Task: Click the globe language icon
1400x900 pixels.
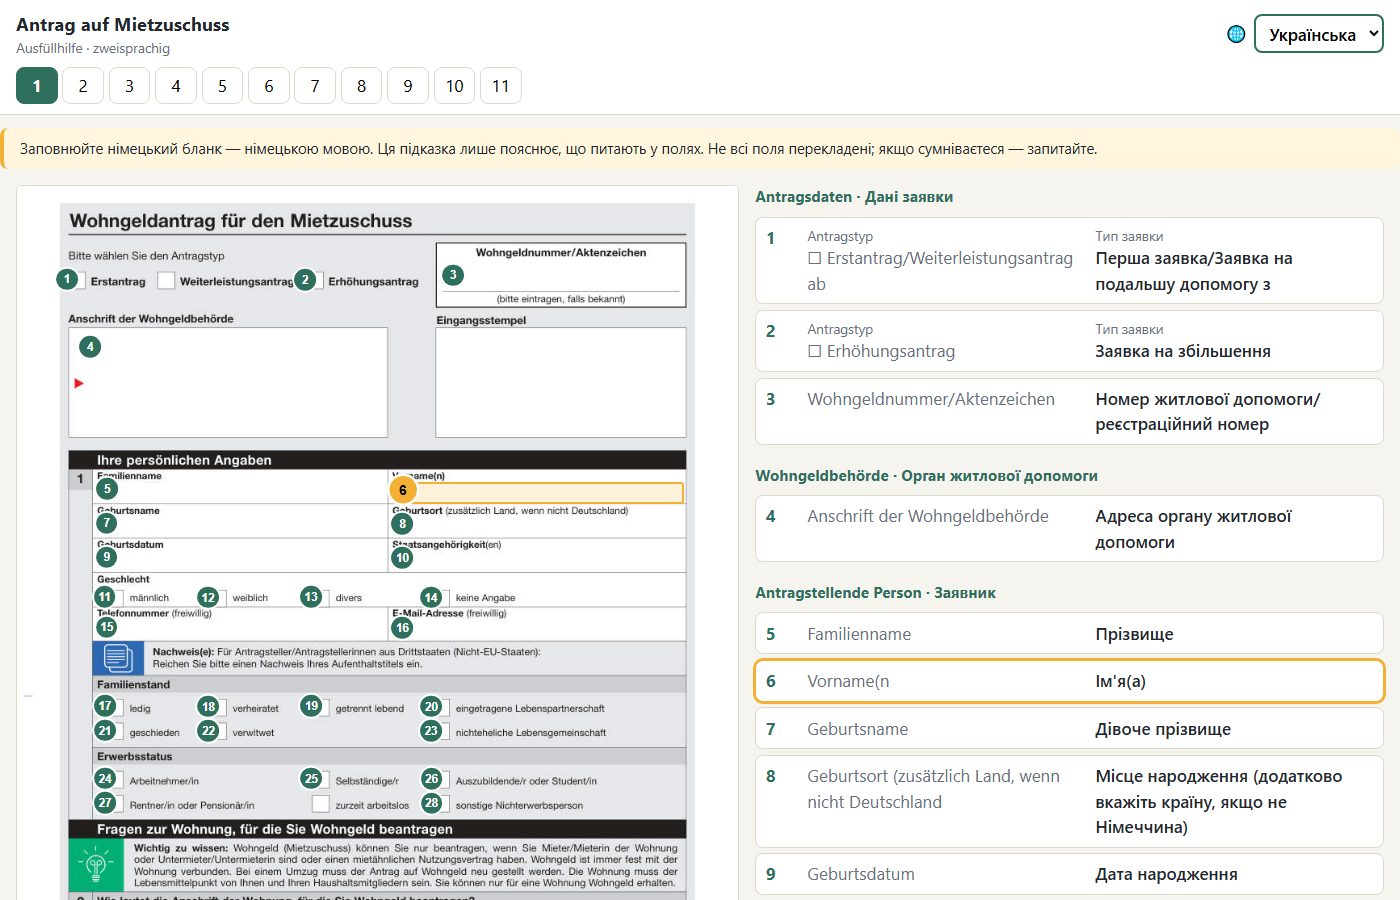Action: (x=1236, y=34)
